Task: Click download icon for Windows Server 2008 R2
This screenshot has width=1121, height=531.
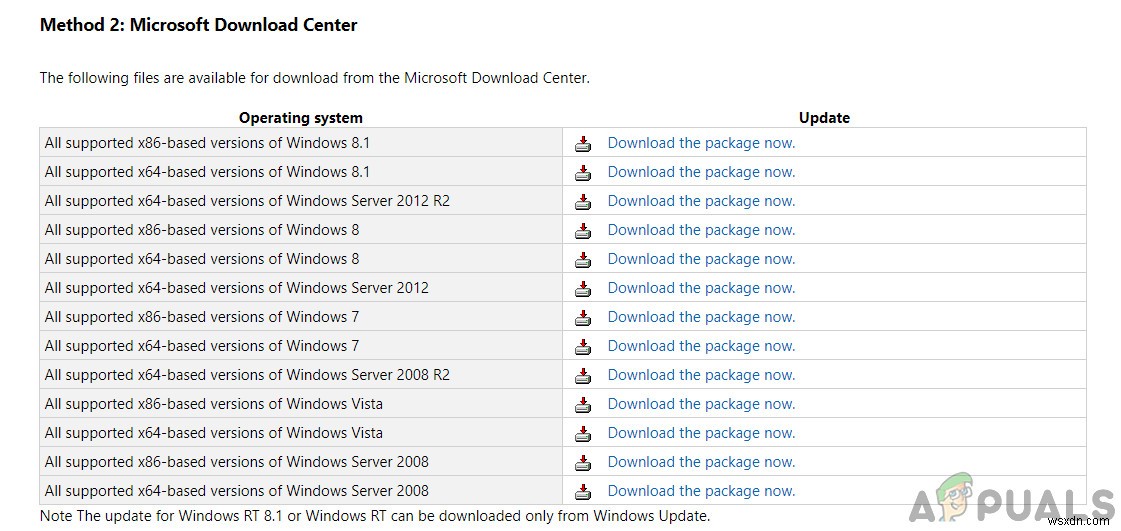Action: pos(583,375)
